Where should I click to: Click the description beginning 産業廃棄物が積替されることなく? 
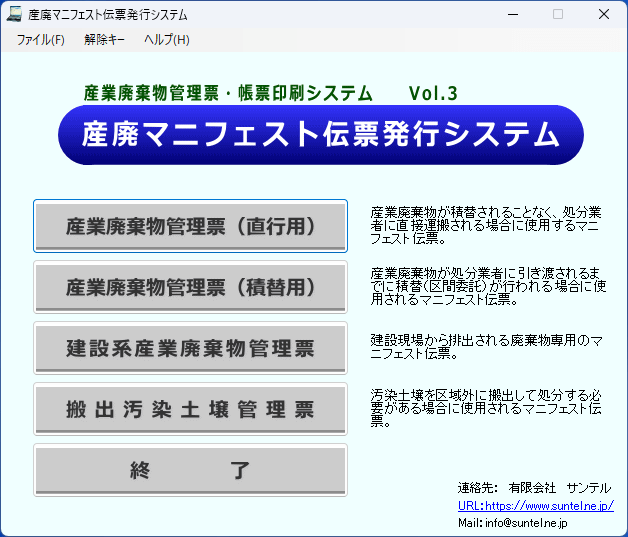click(x=486, y=225)
